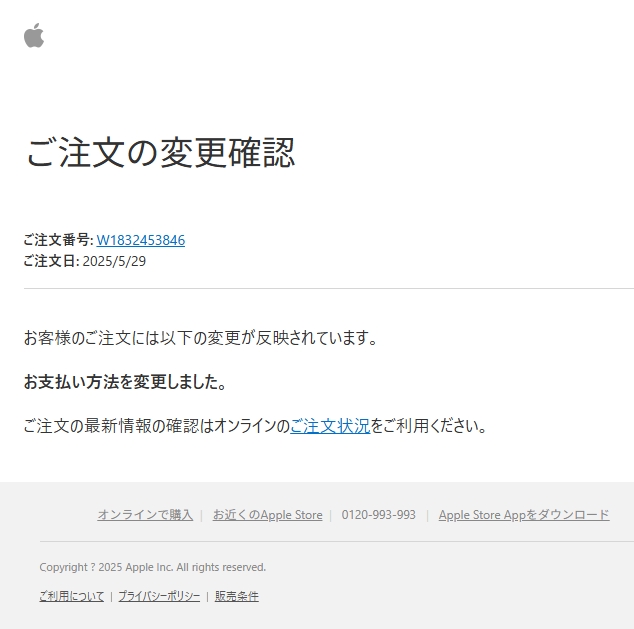
Task: Open the ご利用について footer link
Action: (72, 596)
